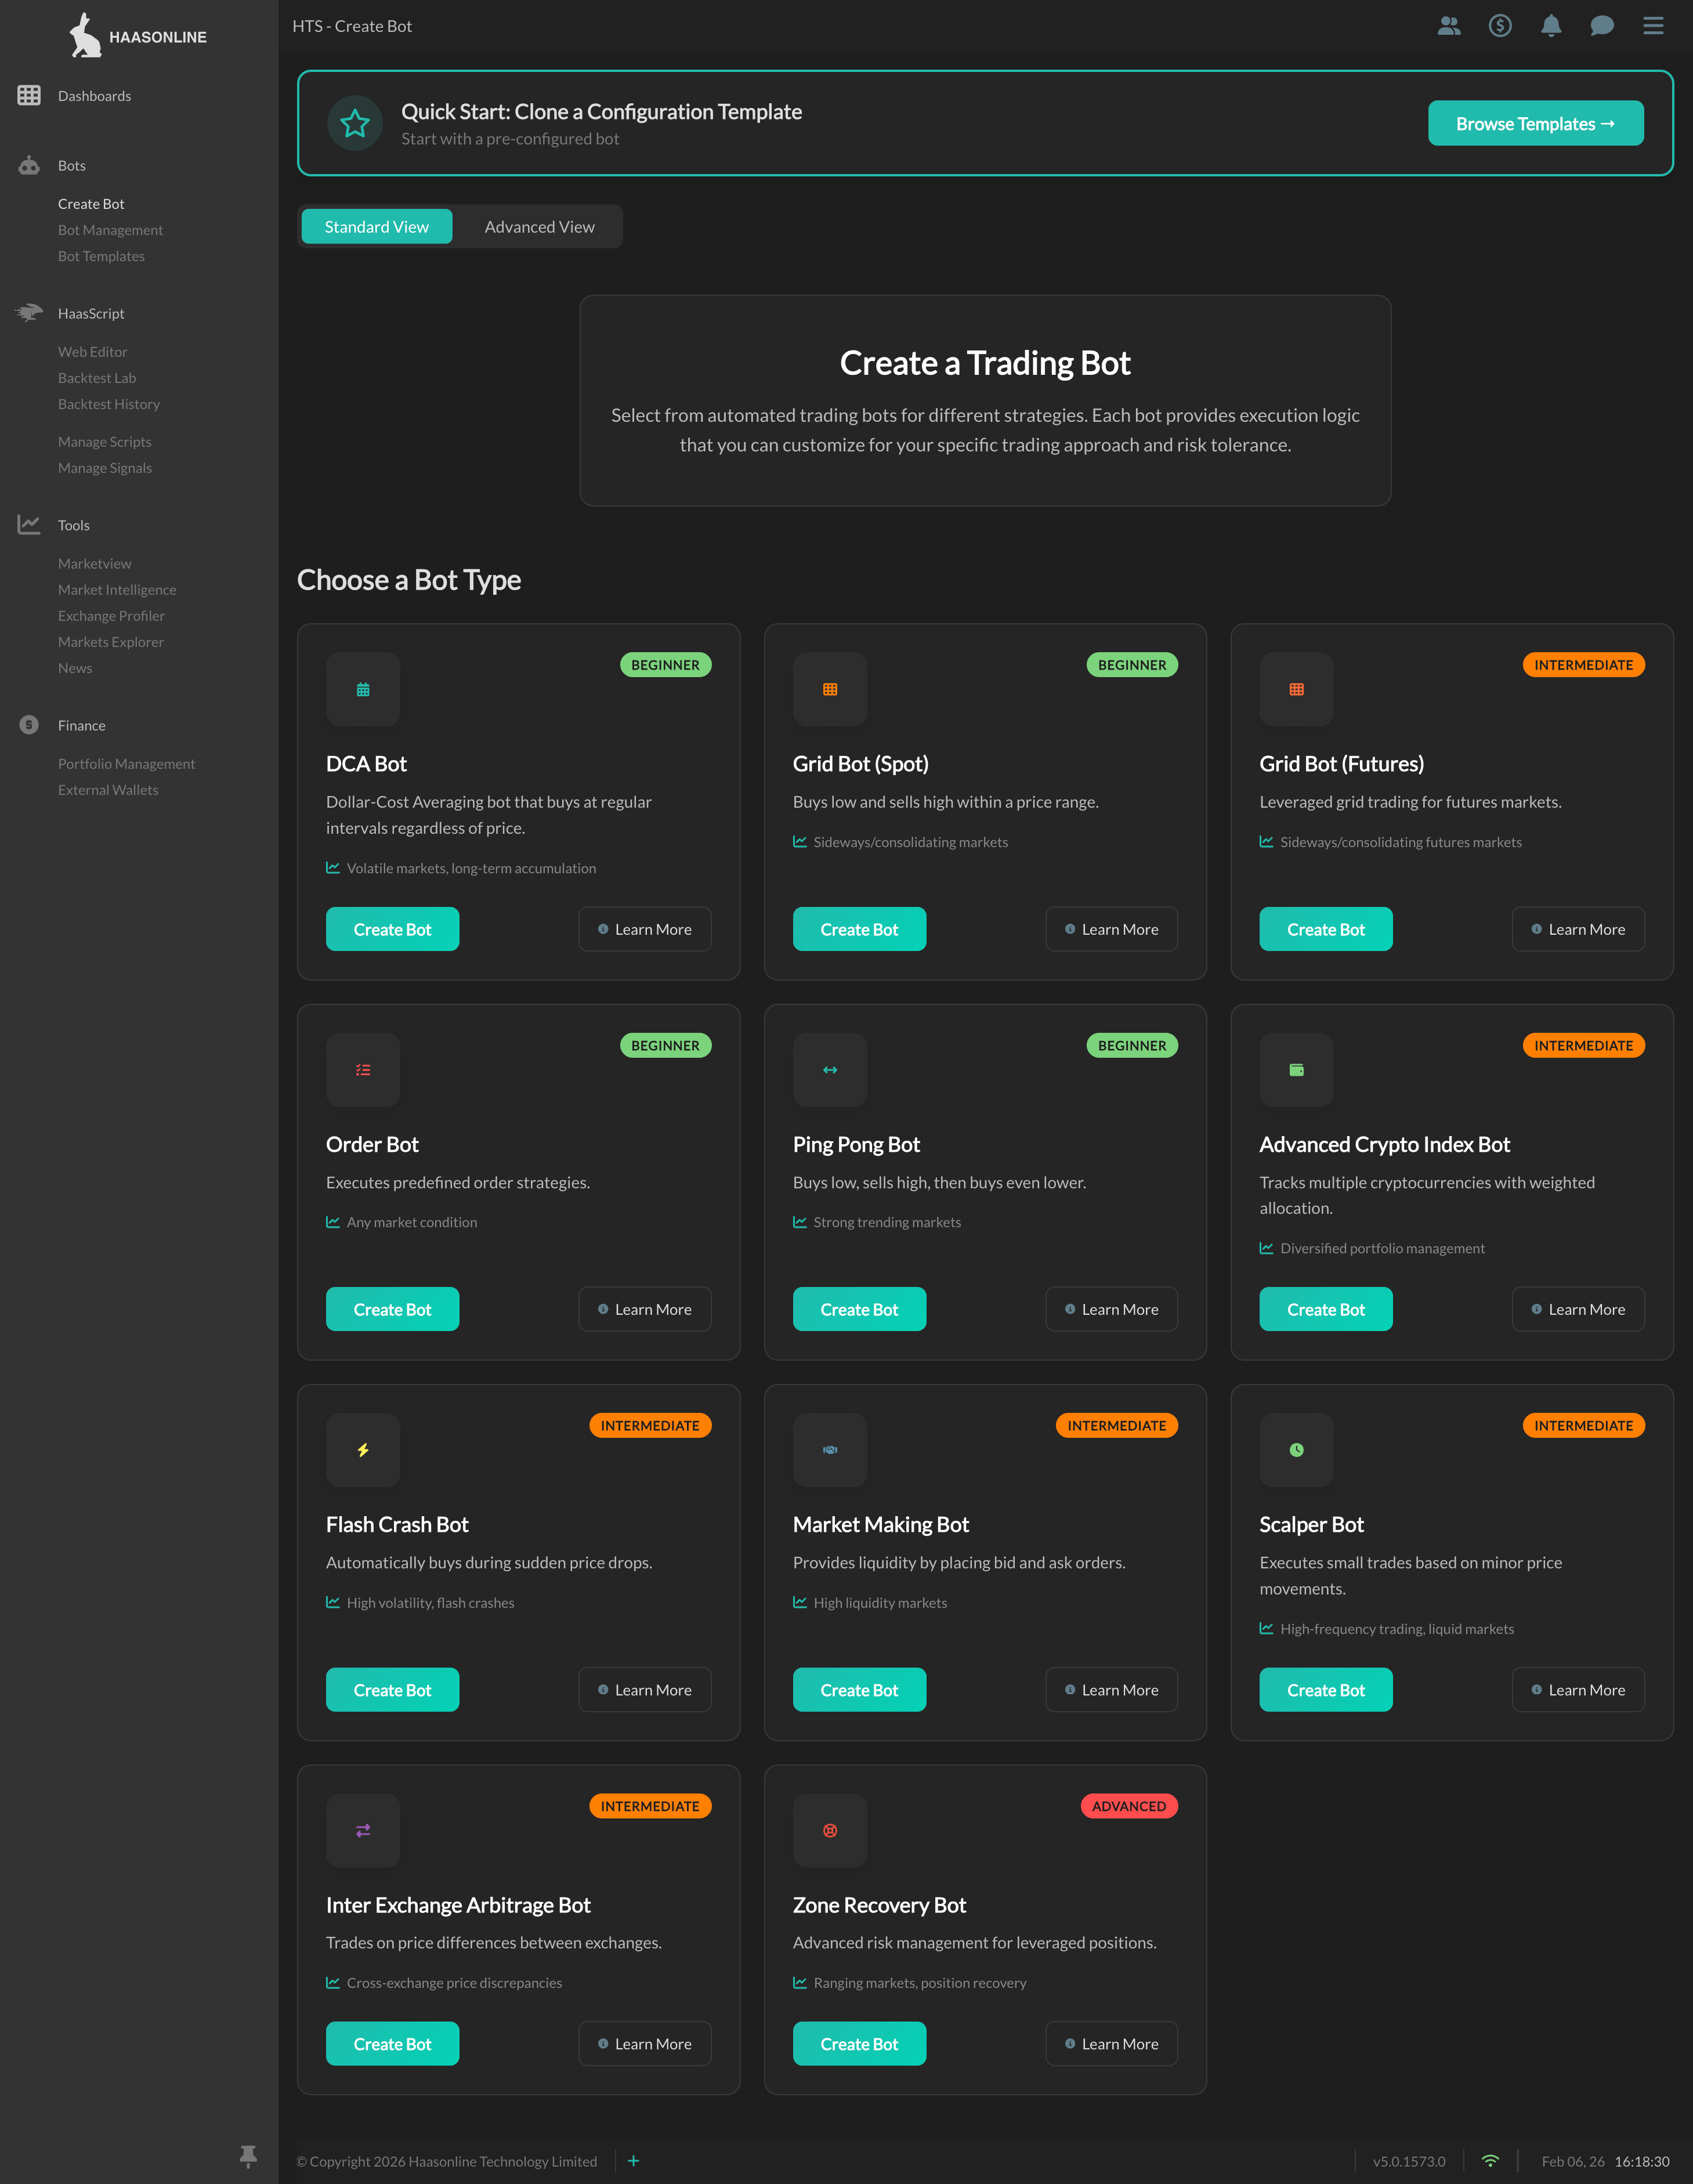Click the Bots icon in the sidebar
Screen dimensions: 1693x2184
[28, 165]
